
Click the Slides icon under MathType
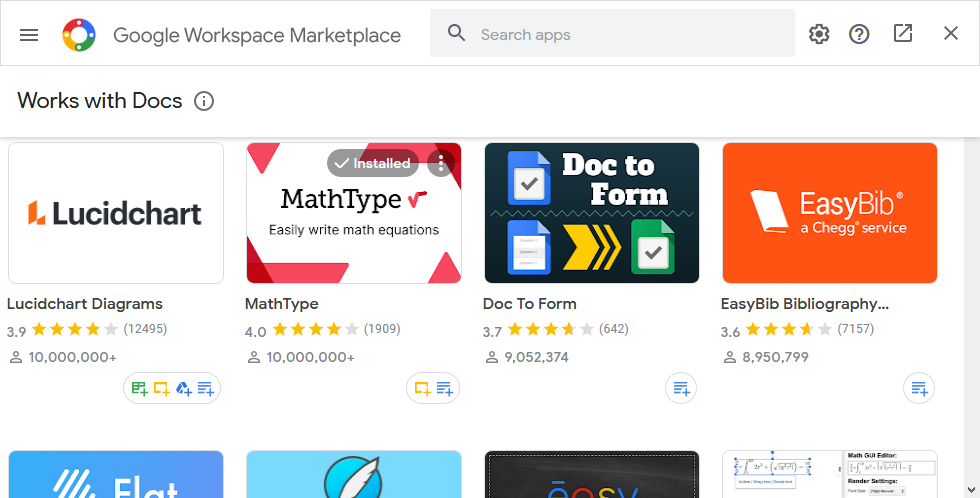[422, 388]
